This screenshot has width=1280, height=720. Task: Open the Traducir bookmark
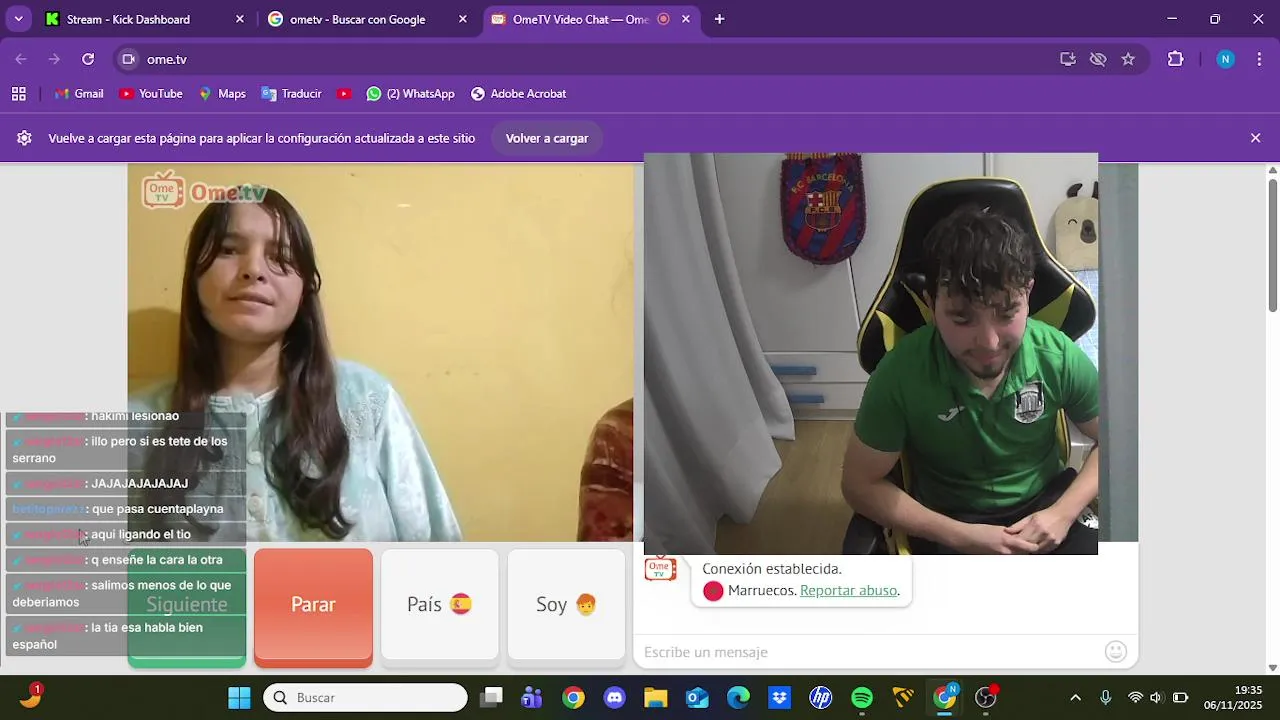tap(291, 93)
